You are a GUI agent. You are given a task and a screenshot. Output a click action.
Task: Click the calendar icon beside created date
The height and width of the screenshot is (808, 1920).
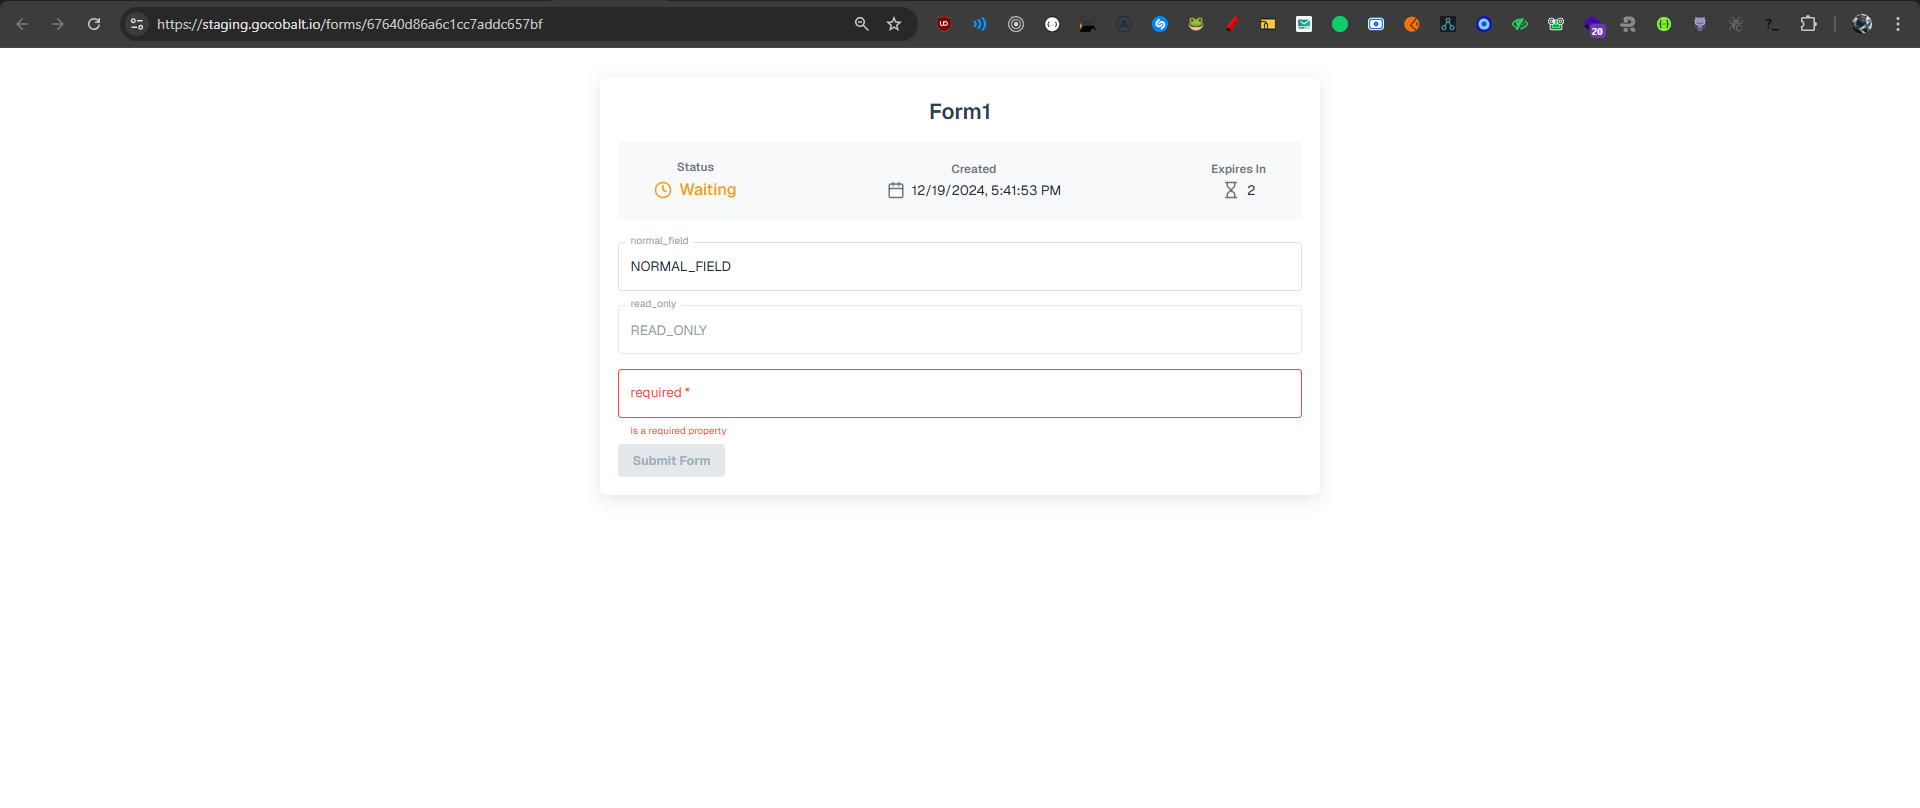pyautogui.click(x=896, y=190)
